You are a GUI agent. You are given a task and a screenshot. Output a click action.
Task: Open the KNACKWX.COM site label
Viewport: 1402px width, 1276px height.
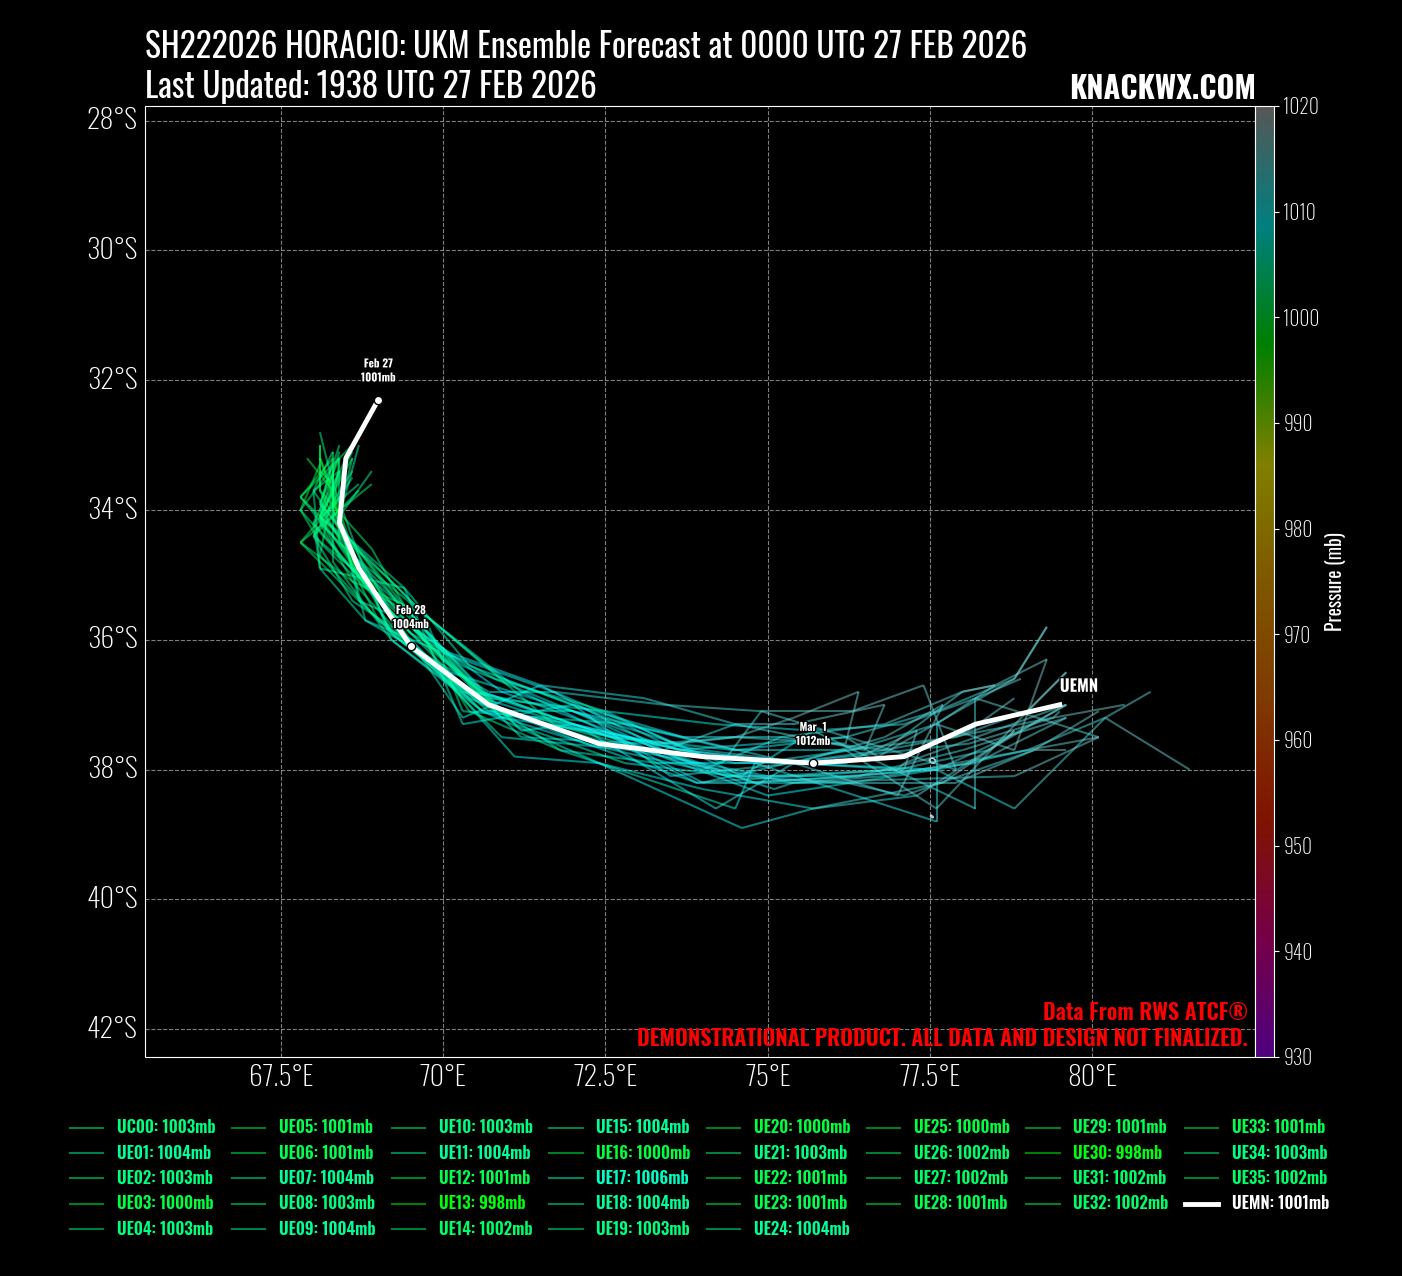click(1162, 88)
